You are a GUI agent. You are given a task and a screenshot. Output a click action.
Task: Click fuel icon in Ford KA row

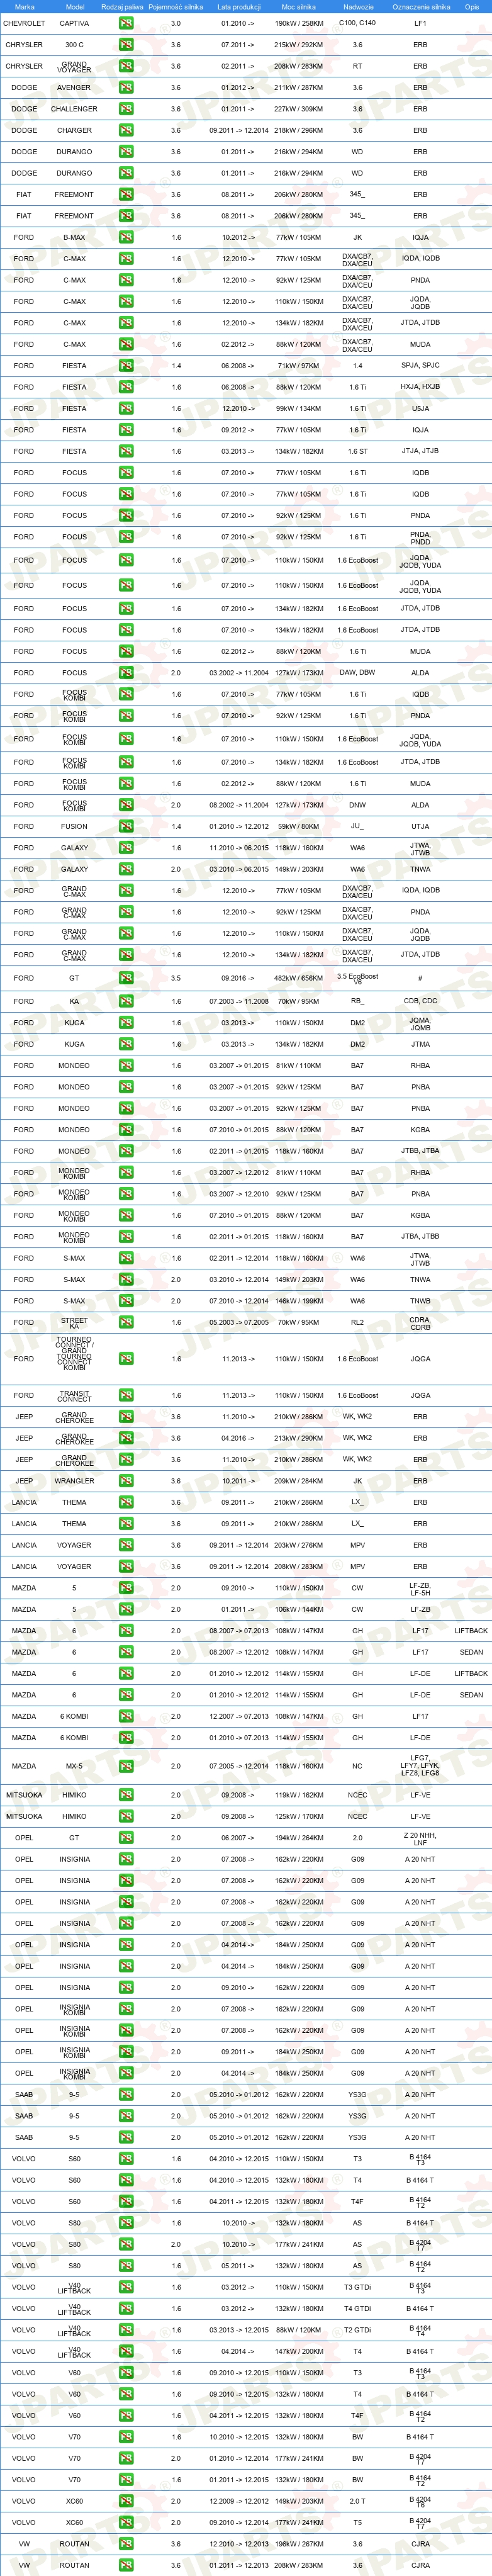(126, 1001)
